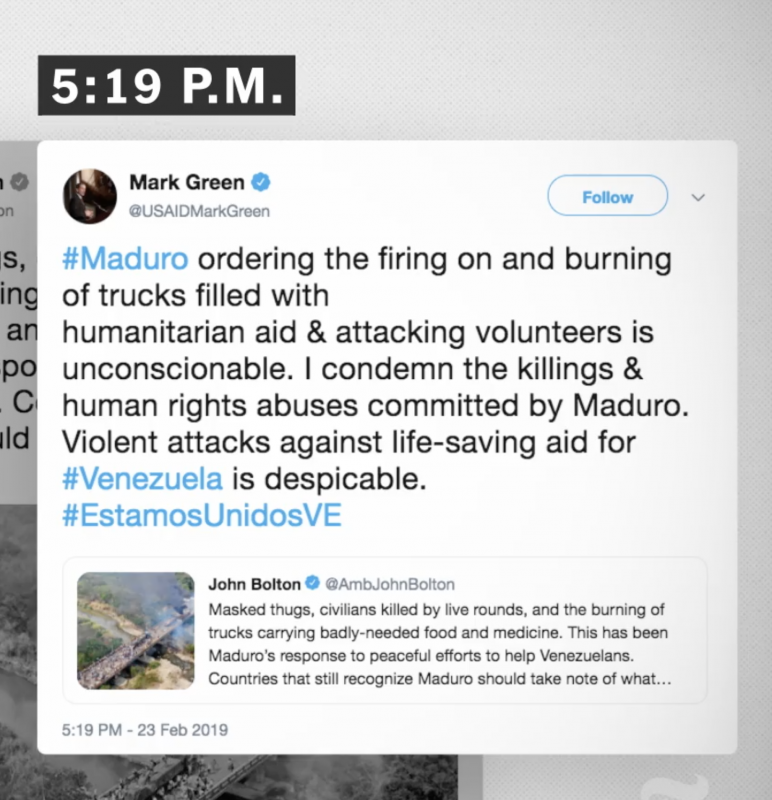Open the #Venezuela hashtag

pos(142,479)
